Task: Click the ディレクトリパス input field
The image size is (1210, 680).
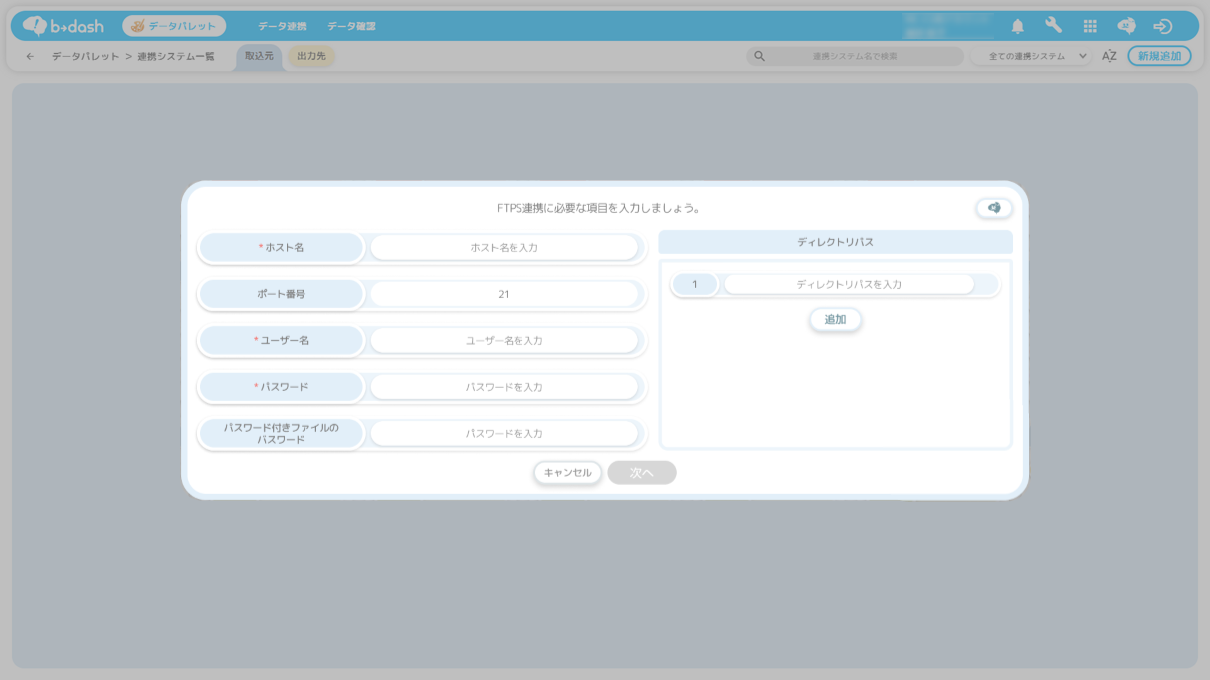Action: pos(848,285)
